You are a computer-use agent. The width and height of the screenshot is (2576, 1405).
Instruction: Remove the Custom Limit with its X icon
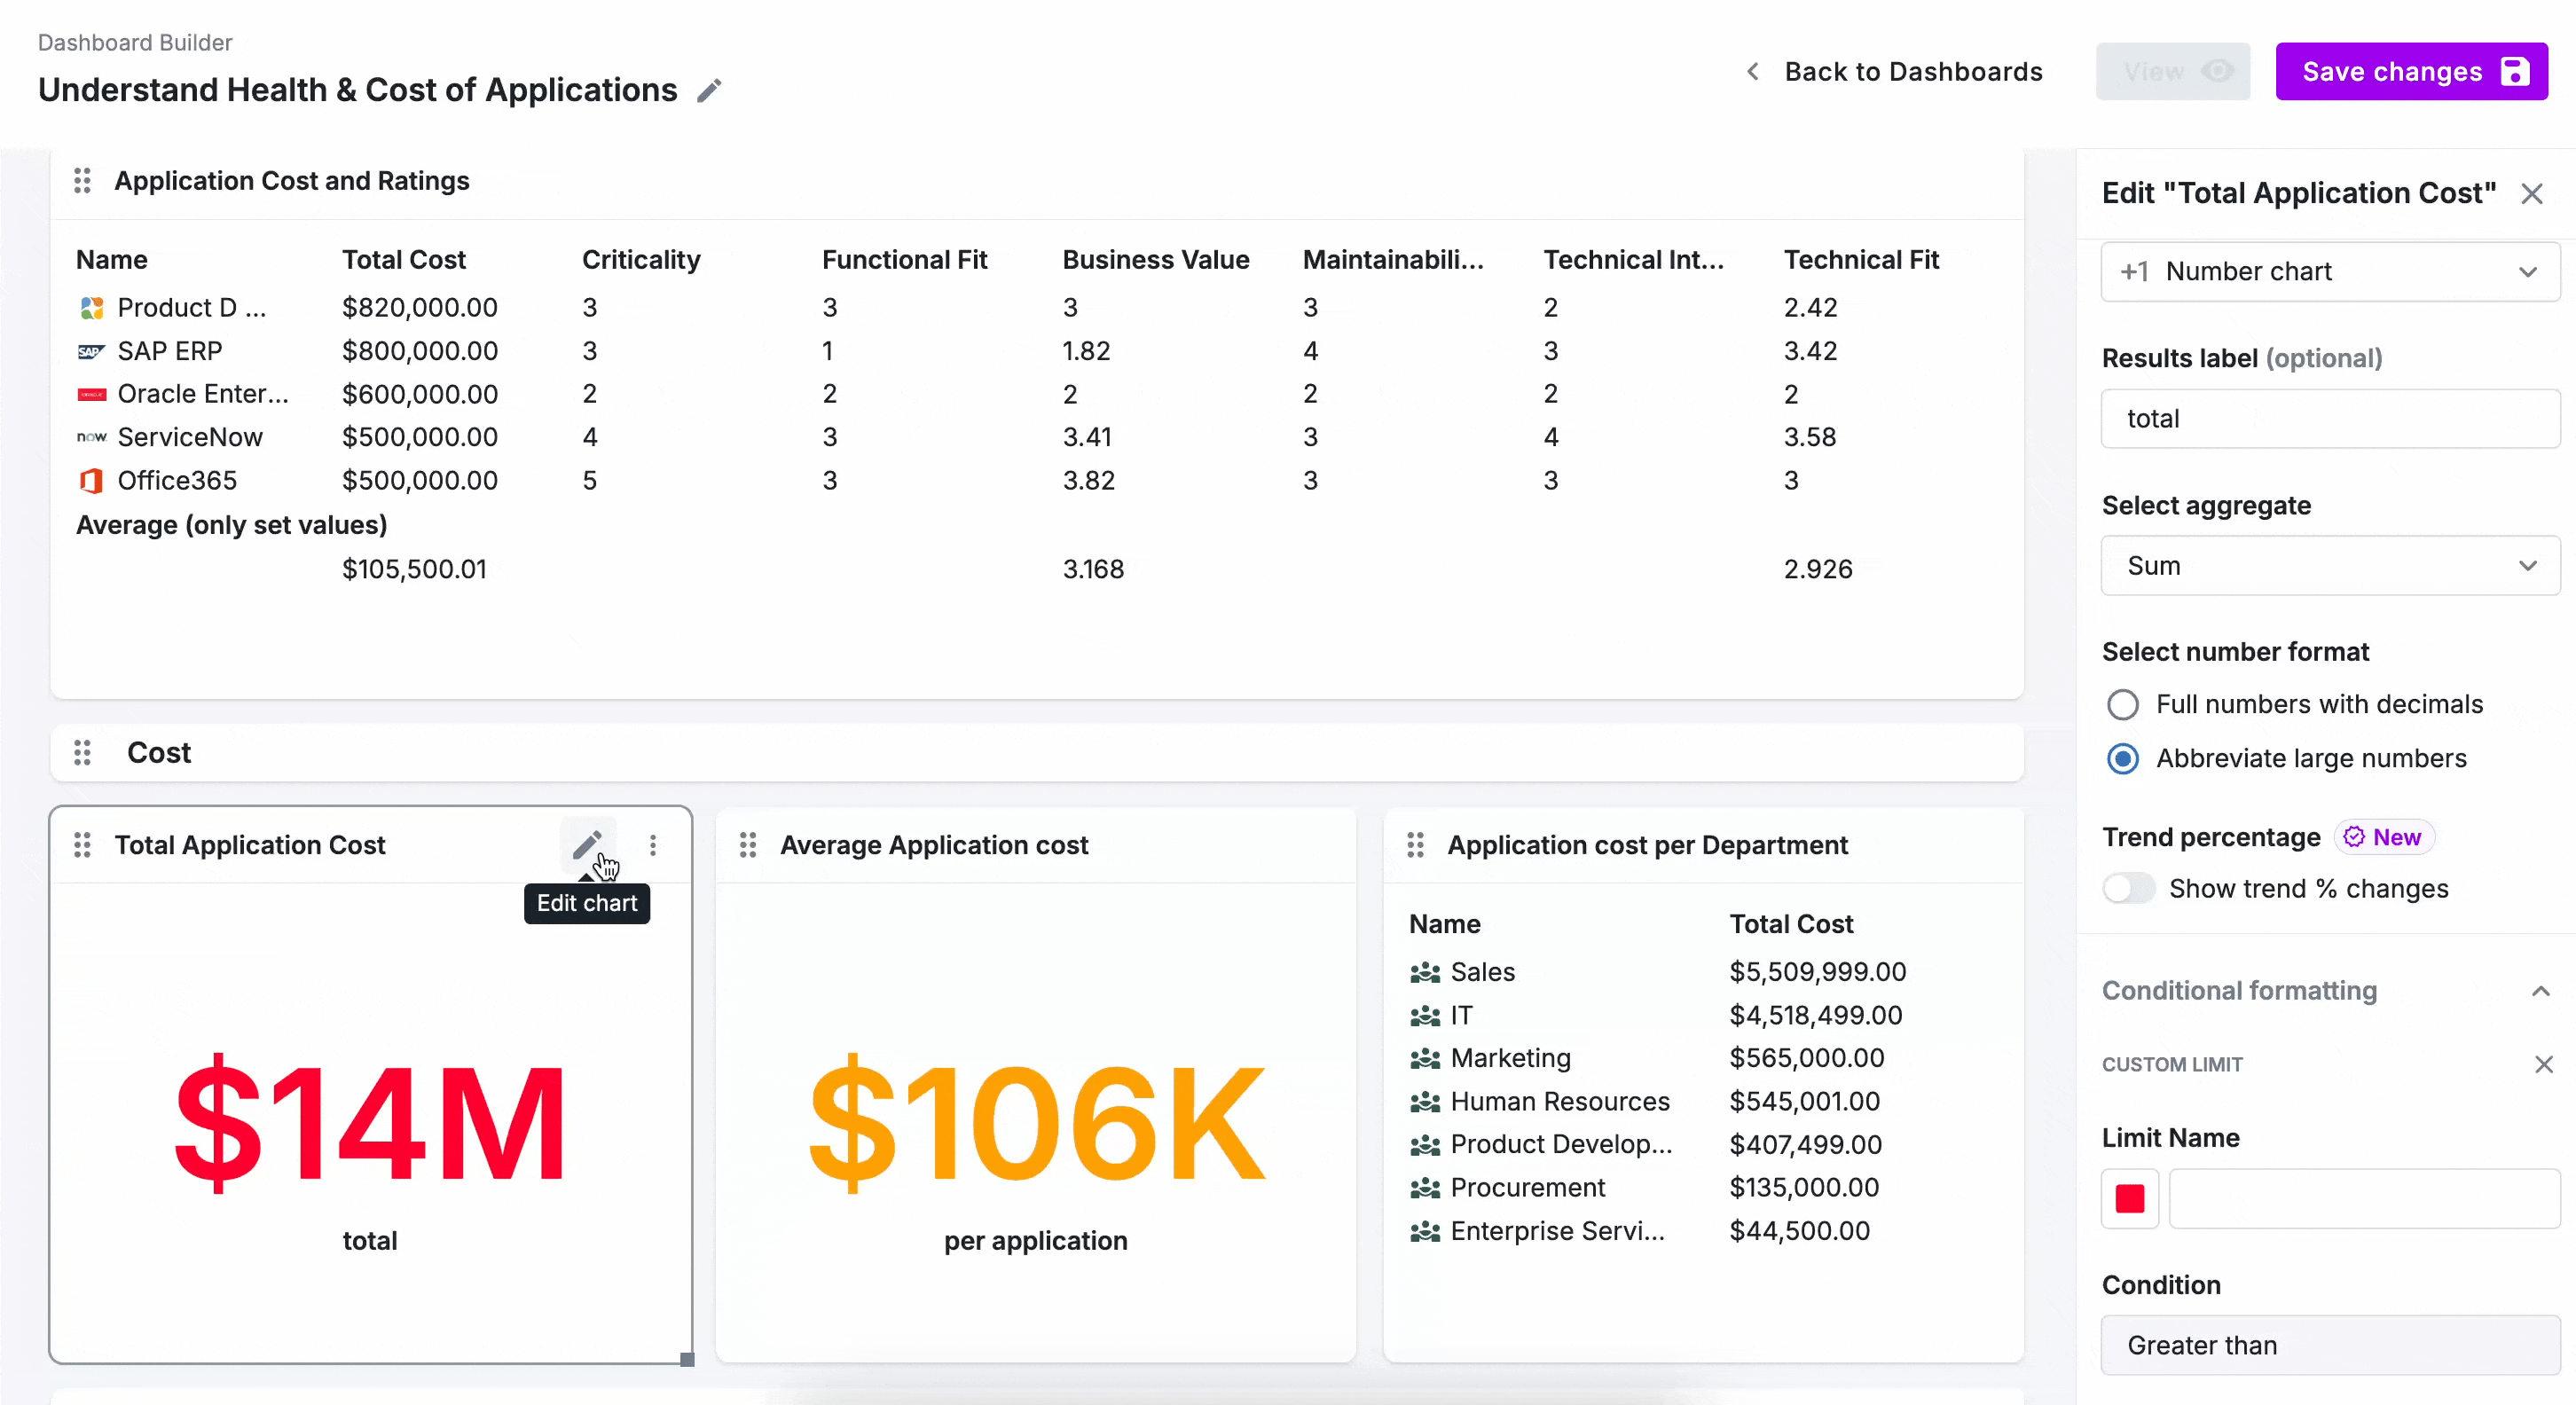[x=2544, y=1064]
